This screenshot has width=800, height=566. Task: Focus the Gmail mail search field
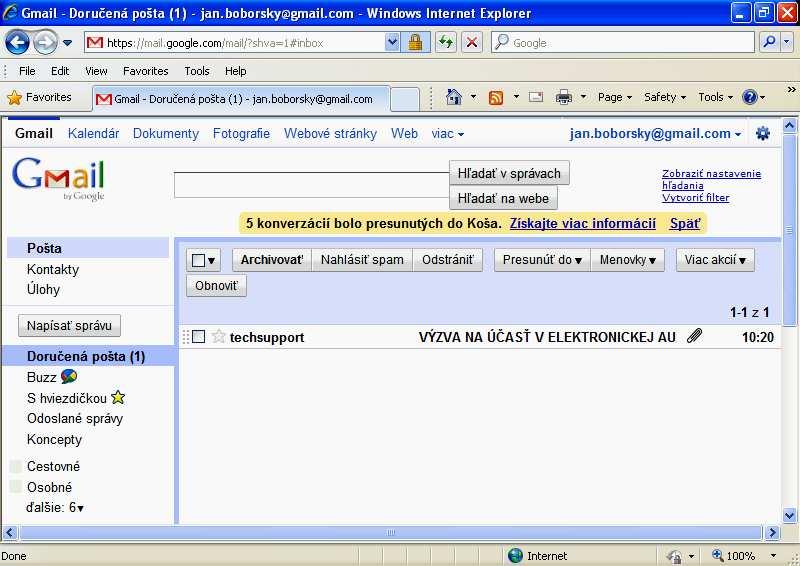[x=311, y=185]
